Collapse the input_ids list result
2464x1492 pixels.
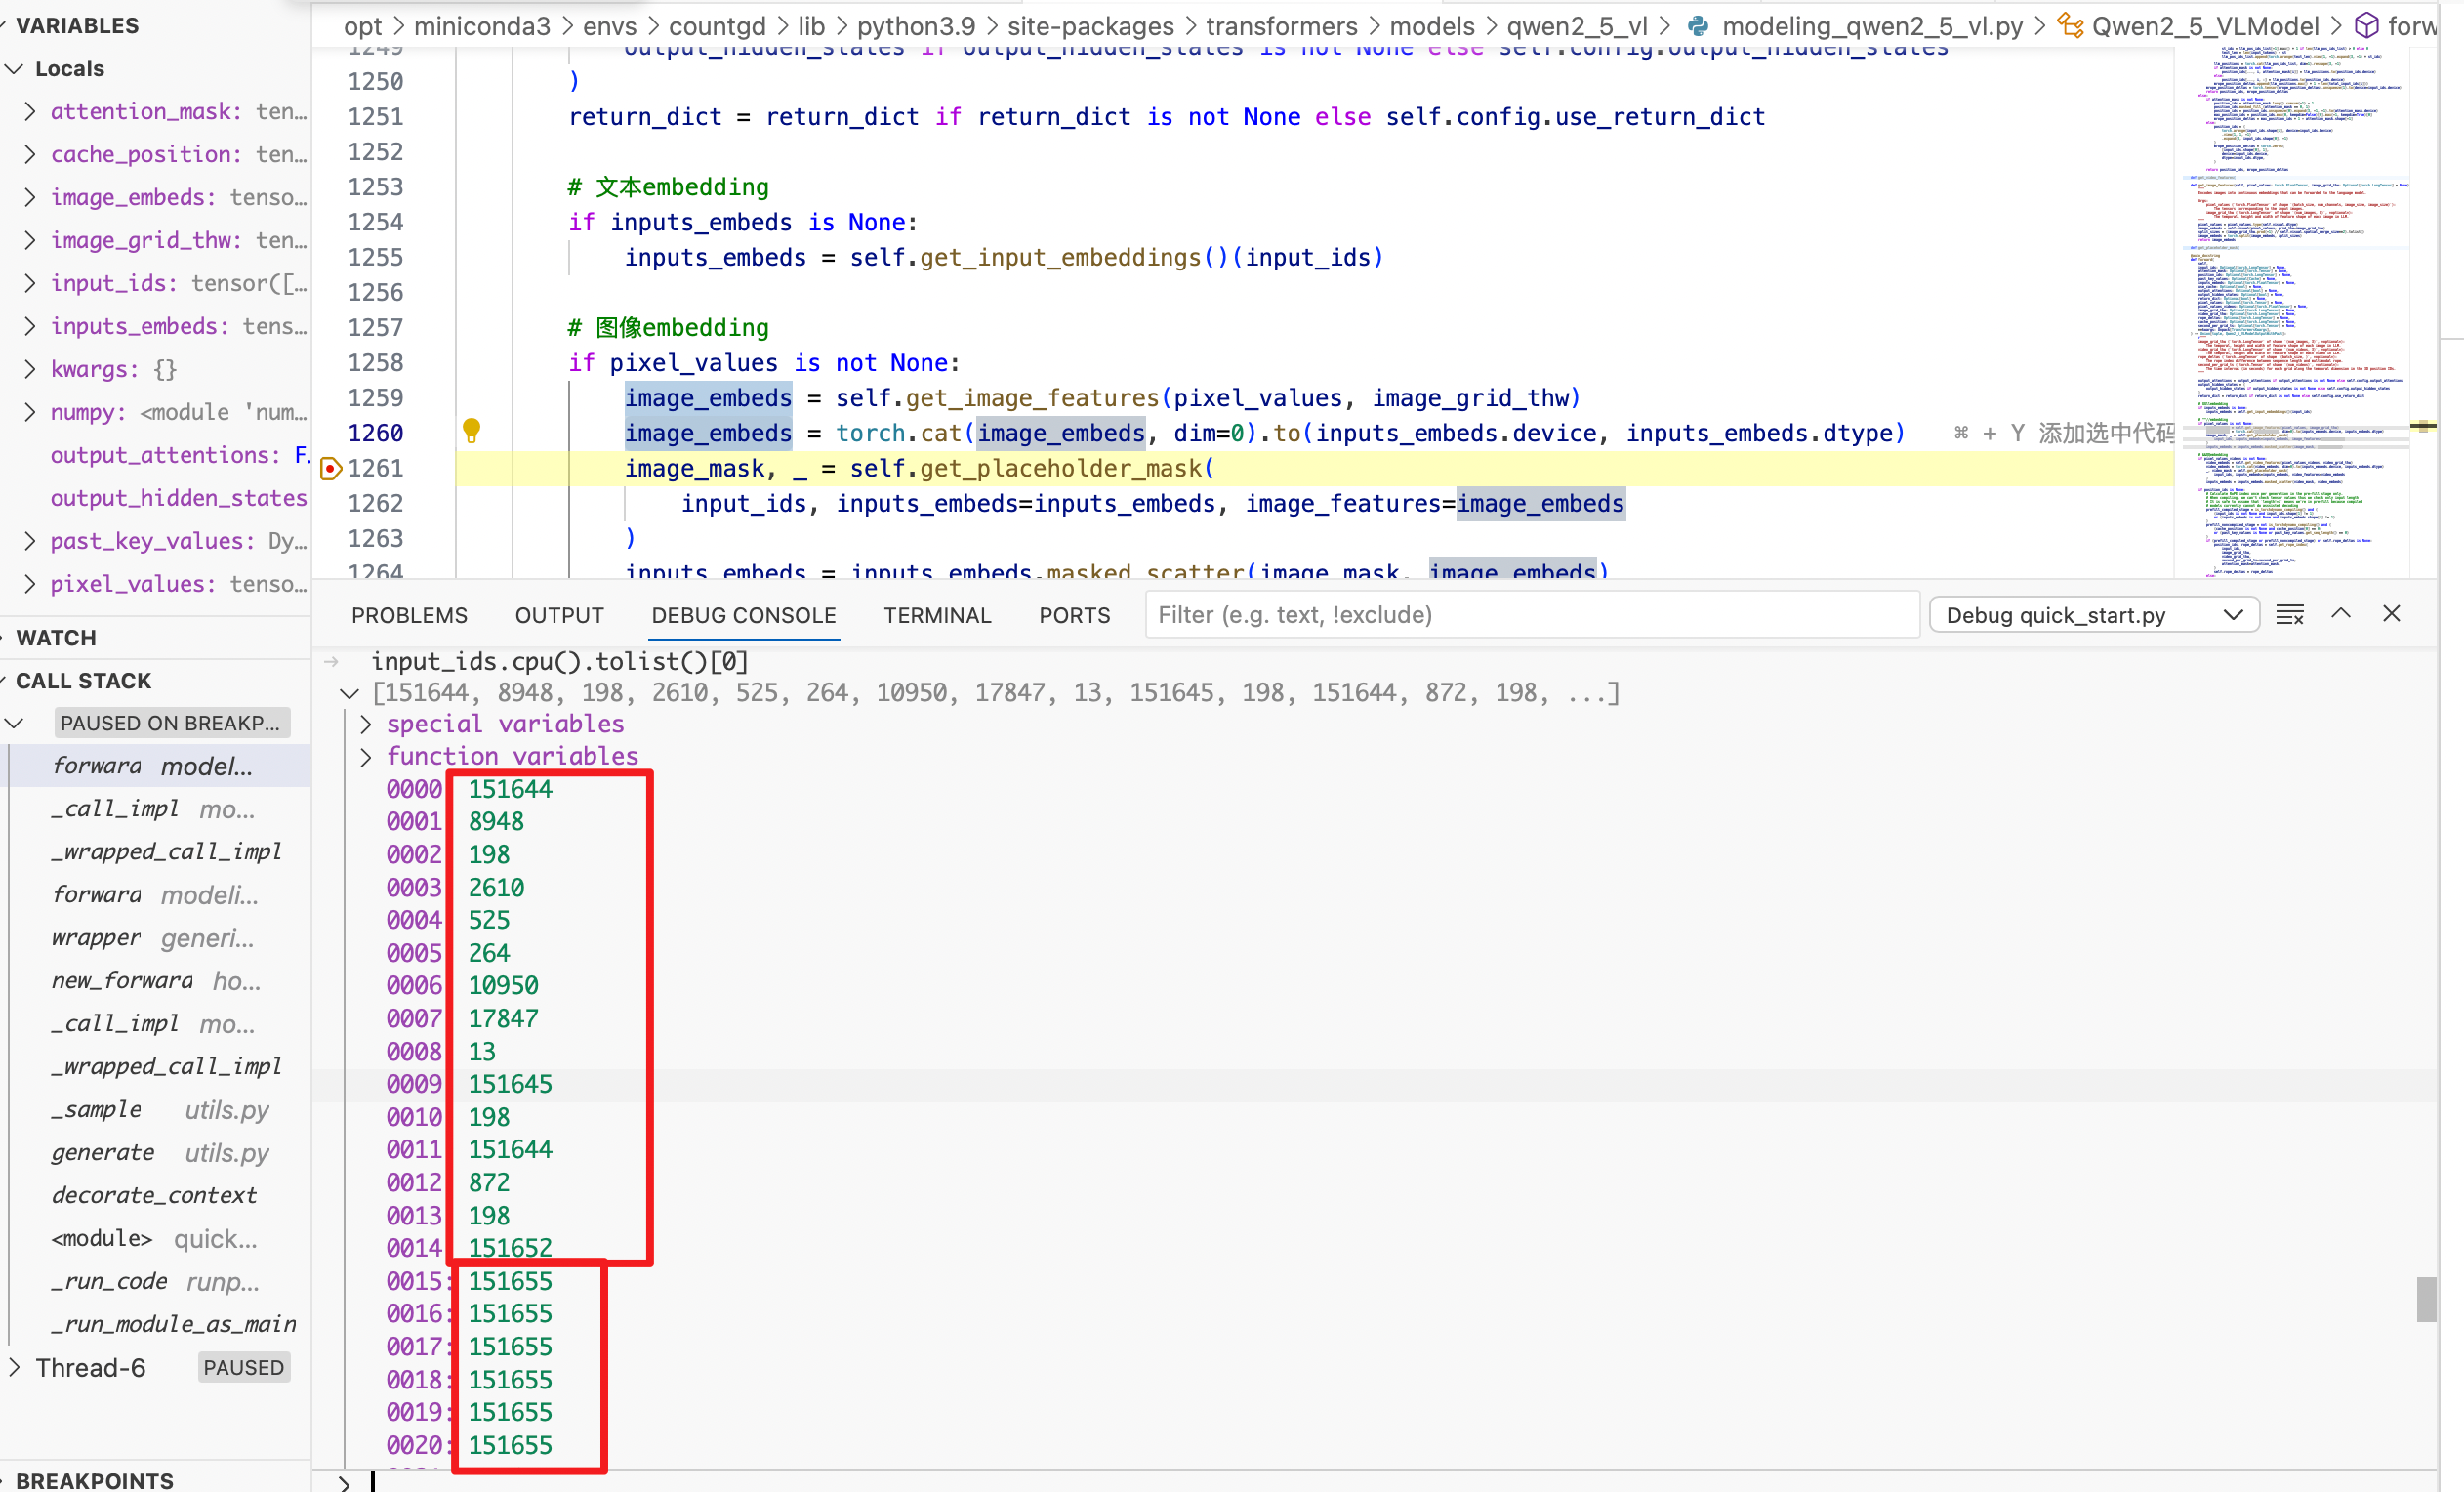349,693
